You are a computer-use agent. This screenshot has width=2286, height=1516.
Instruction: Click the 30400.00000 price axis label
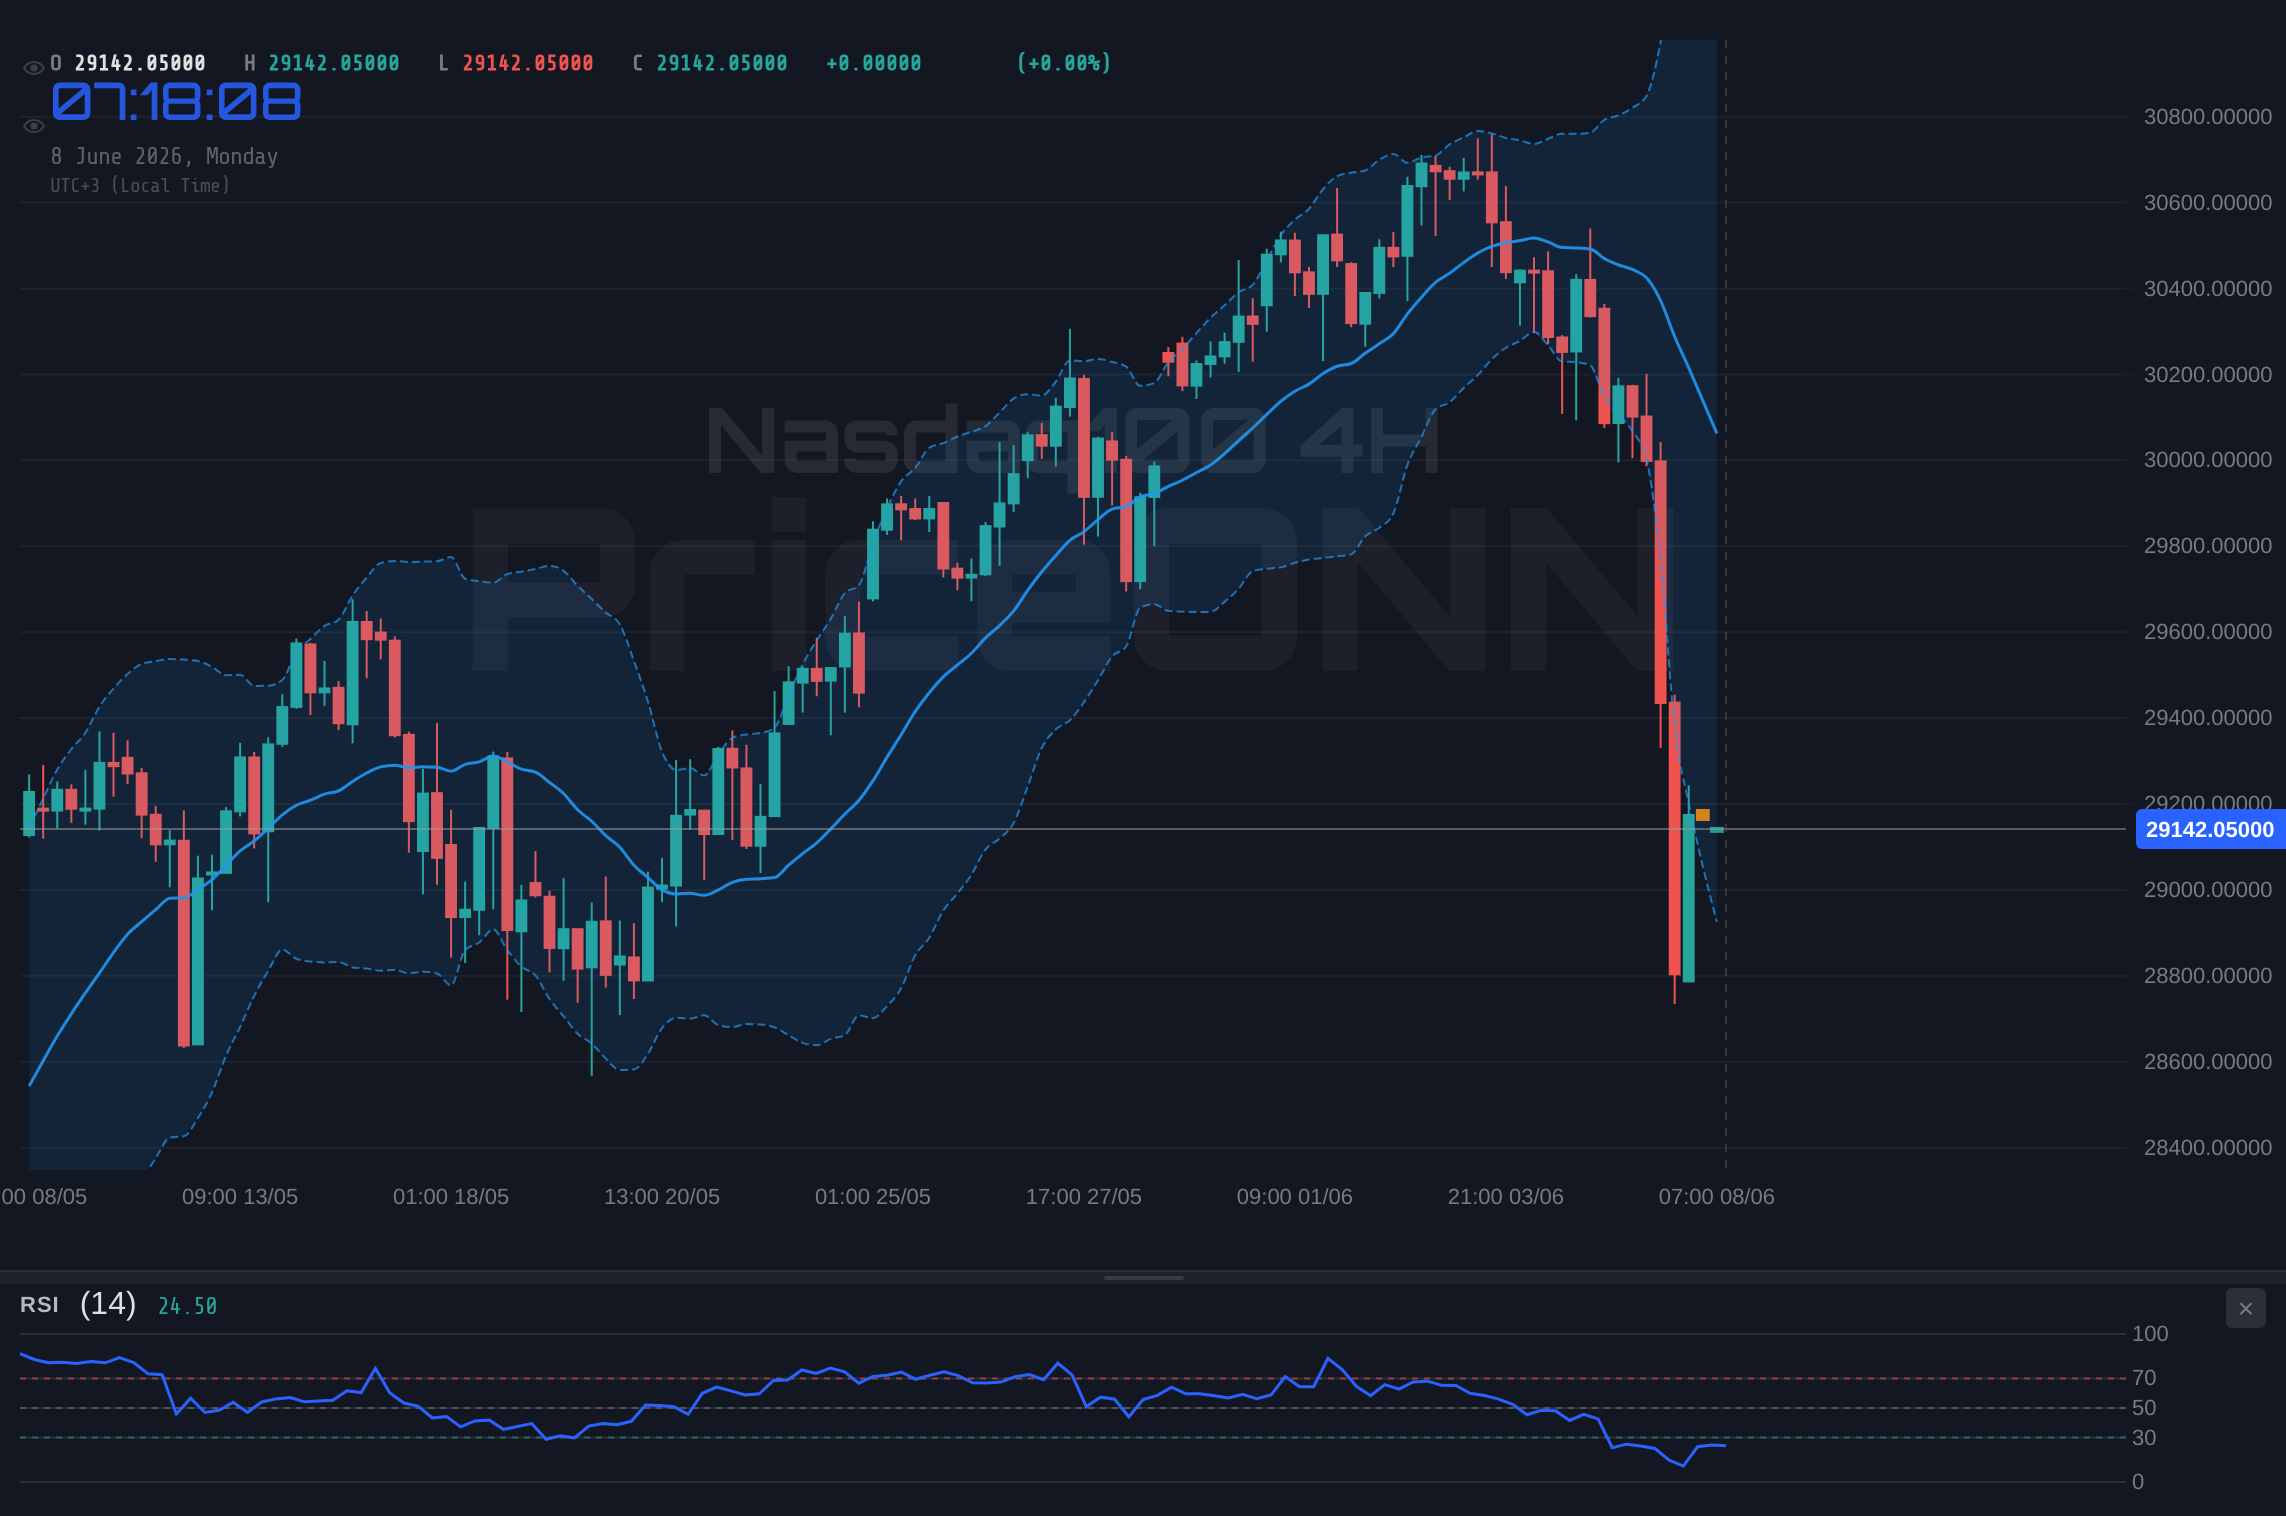2208,289
